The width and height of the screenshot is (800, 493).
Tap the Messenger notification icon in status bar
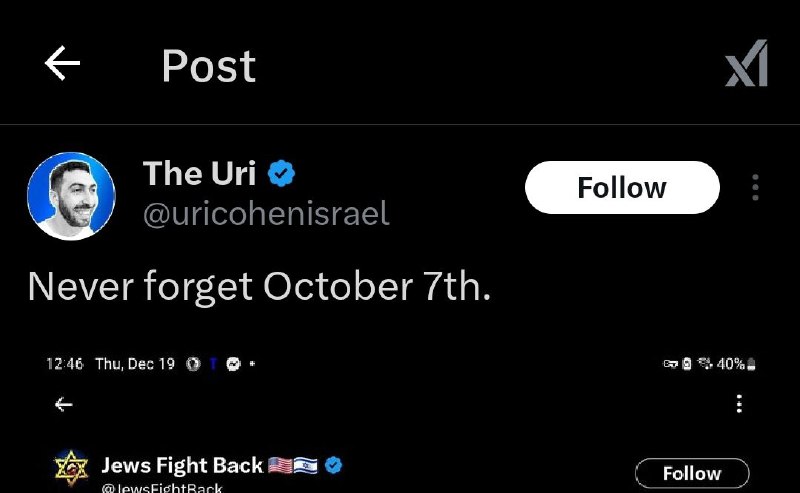coord(233,364)
